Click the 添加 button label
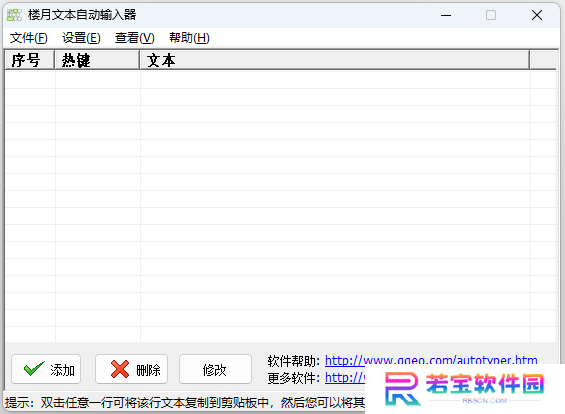This screenshot has width=565, height=414. pyautogui.click(x=62, y=370)
